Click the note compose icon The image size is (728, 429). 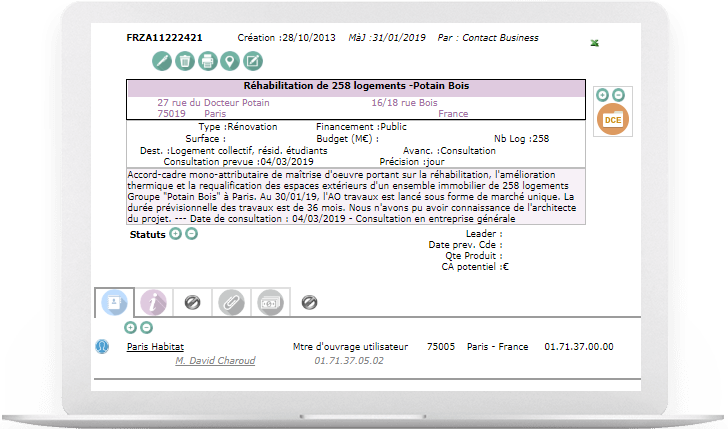pos(253,61)
